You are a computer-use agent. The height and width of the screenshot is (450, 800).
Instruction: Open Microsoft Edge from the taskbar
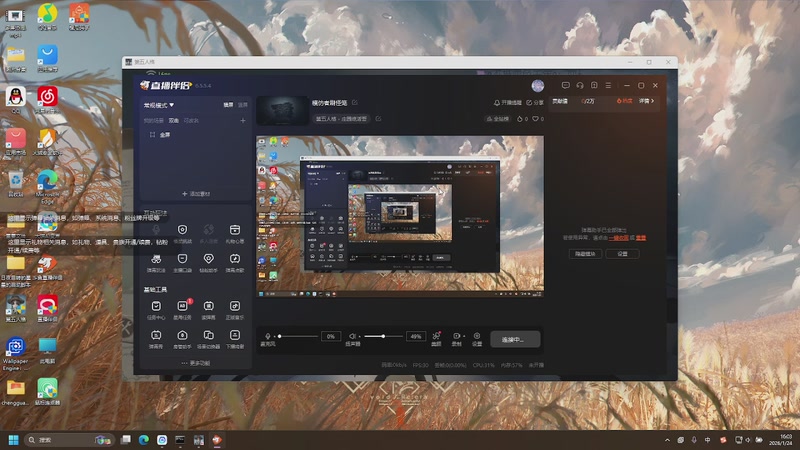(144, 440)
